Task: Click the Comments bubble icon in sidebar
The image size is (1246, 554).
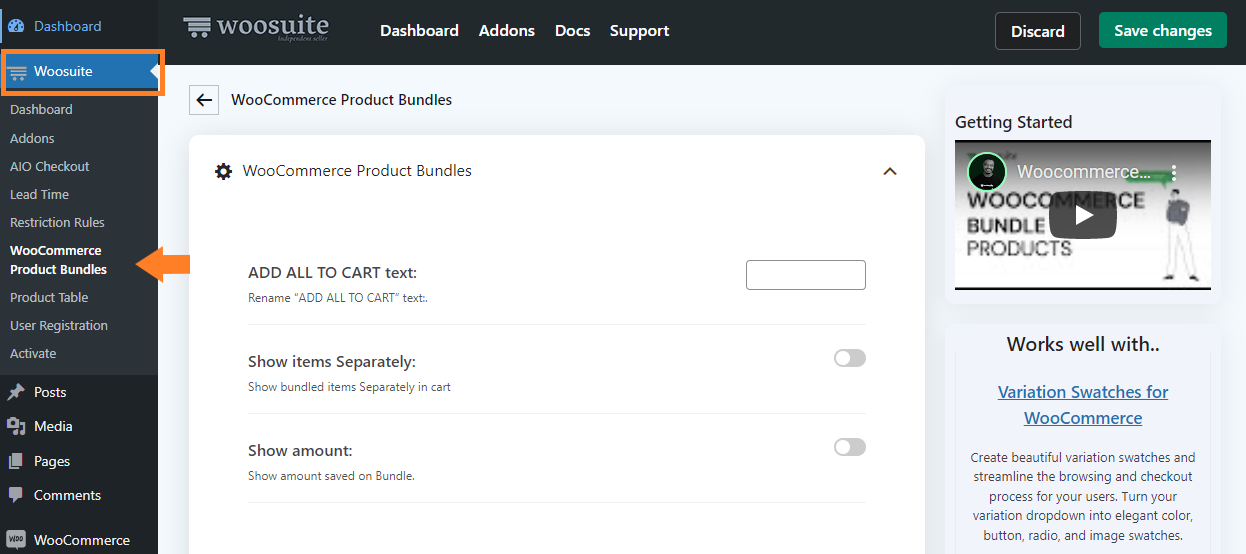Action: click(16, 495)
